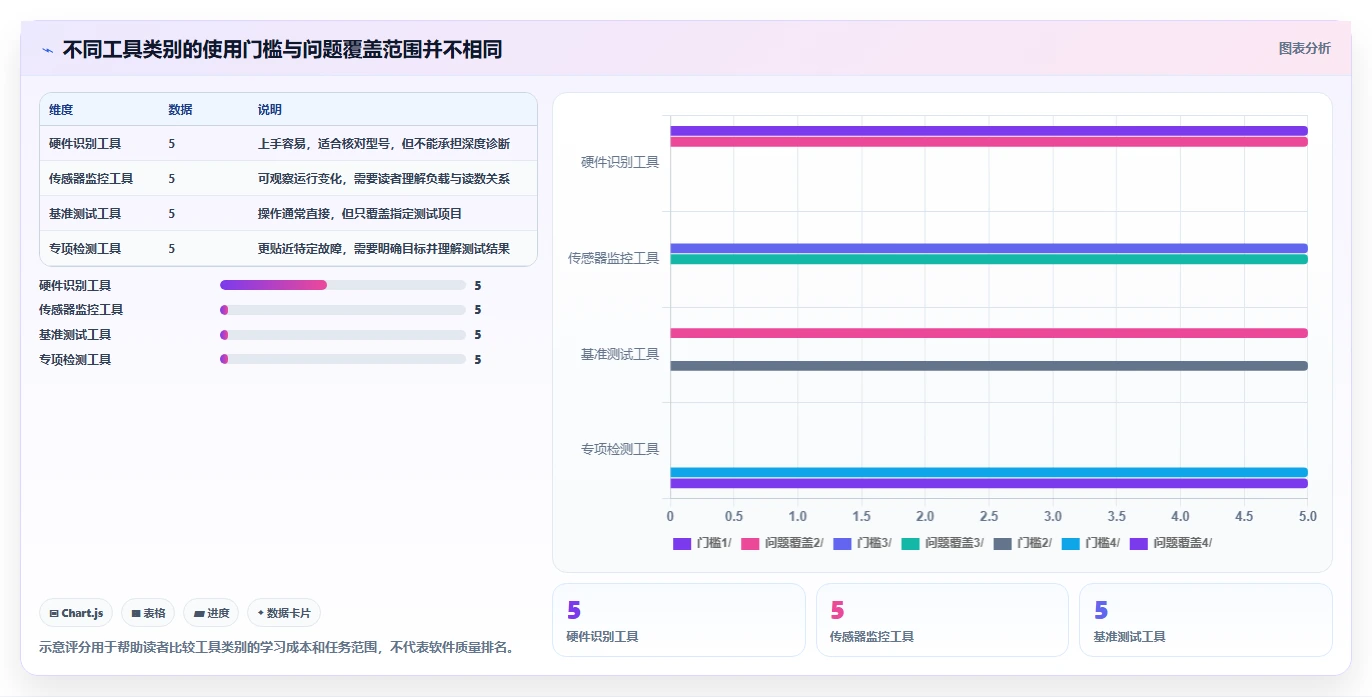Click the title 不同工具类别的使用门槛与问题覆盖范围并不相同

coord(282,49)
